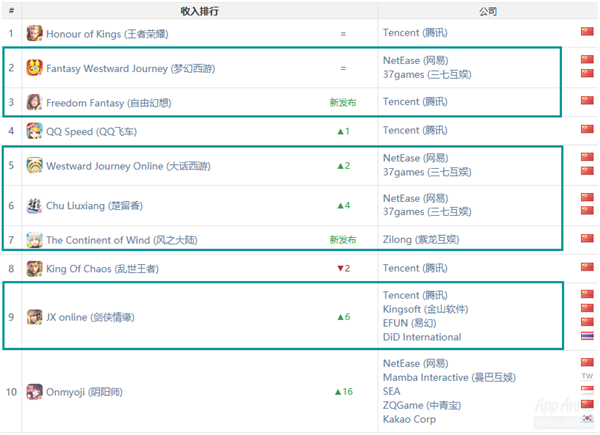Click the Onmyoji app icon
Screen dimensions: 600x435
click(x=34, y=392)
